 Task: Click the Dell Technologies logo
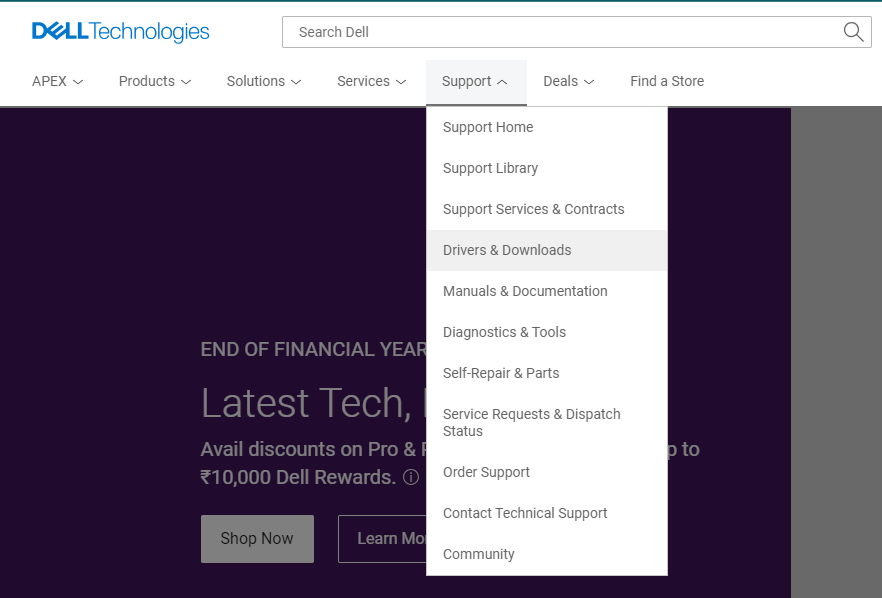120,31
